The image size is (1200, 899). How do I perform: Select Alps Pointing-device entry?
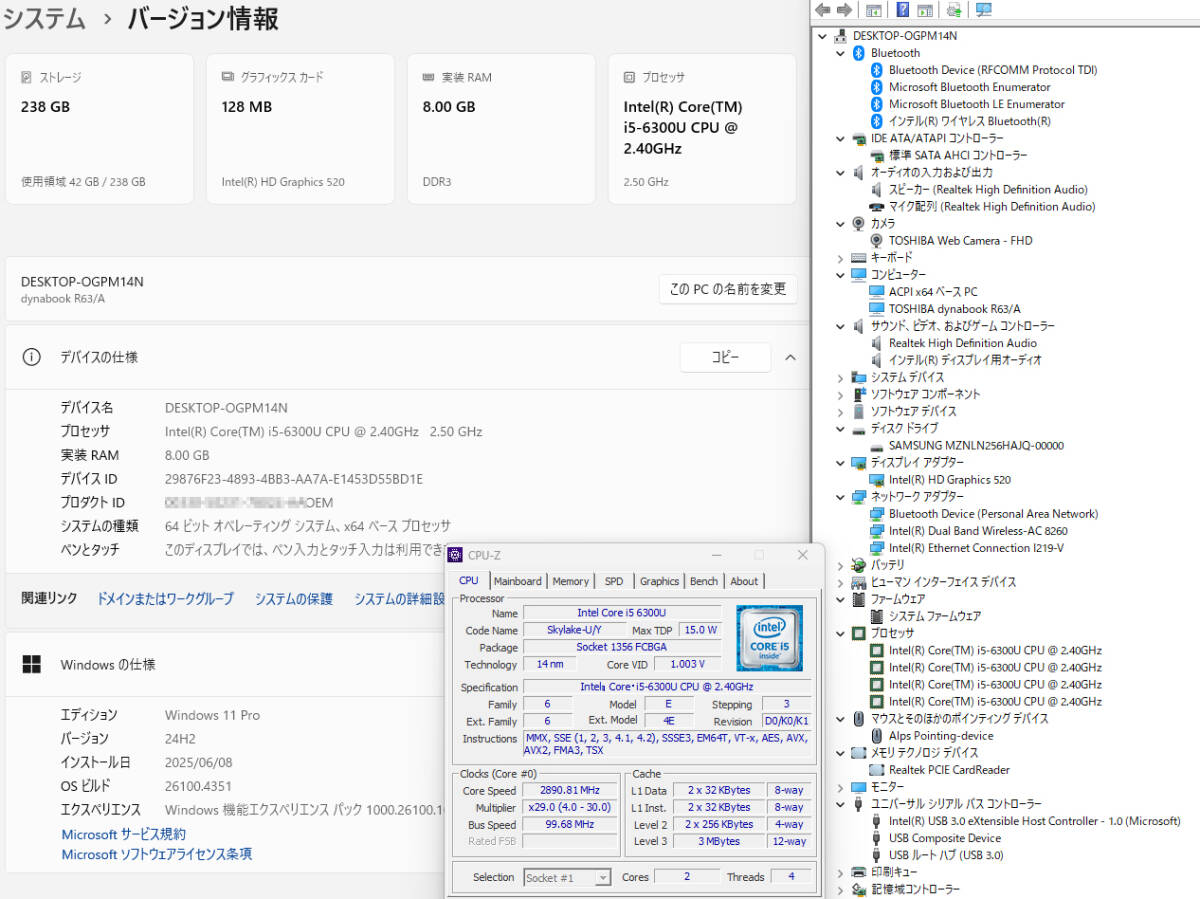941,736
